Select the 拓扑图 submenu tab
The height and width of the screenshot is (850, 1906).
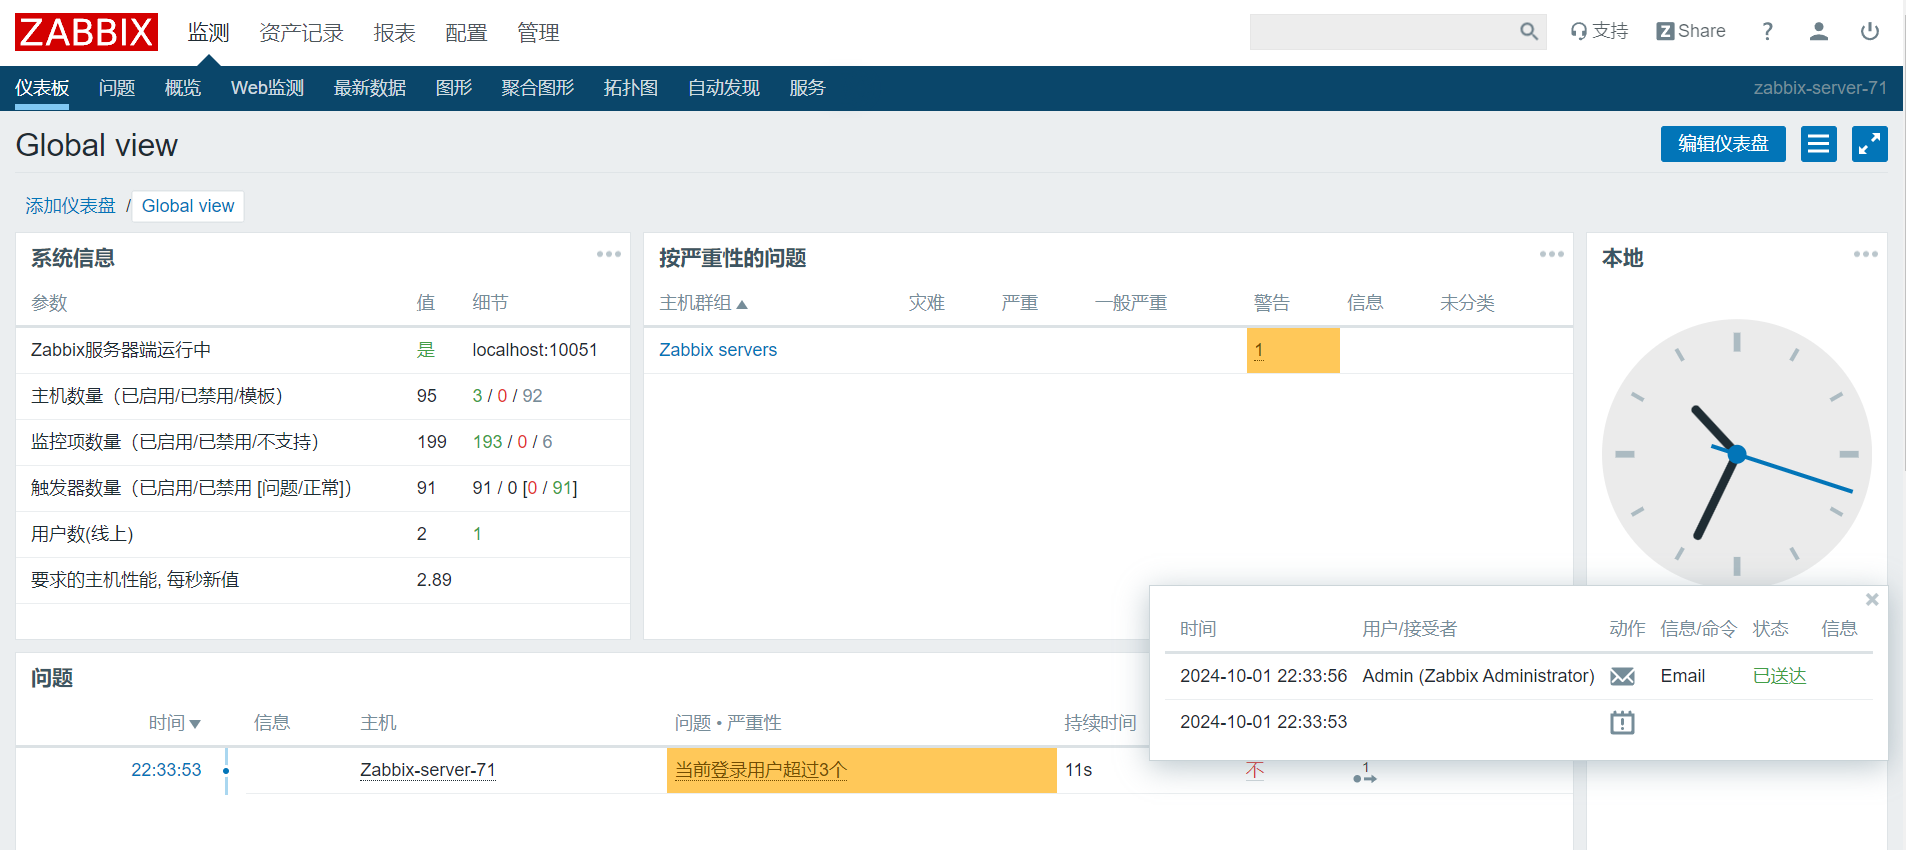click(631, 88)
